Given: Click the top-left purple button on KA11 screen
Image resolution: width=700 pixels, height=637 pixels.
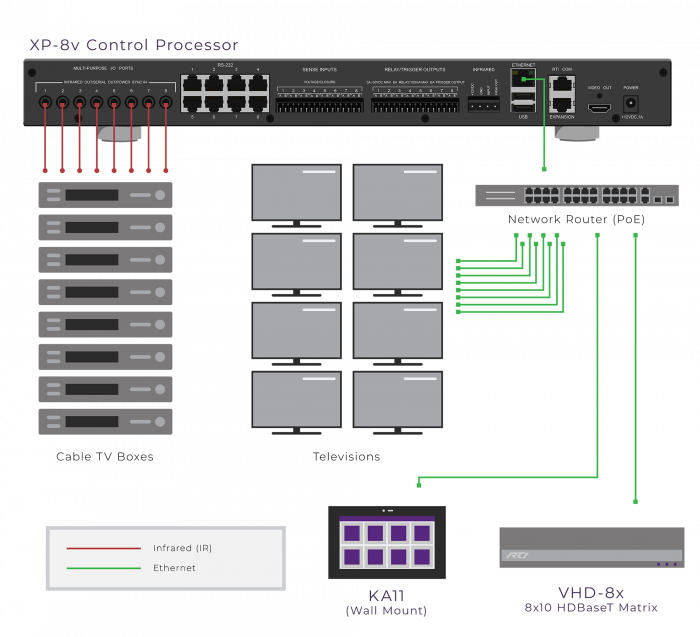Looking at the screenshot, I should pos(352,533).
